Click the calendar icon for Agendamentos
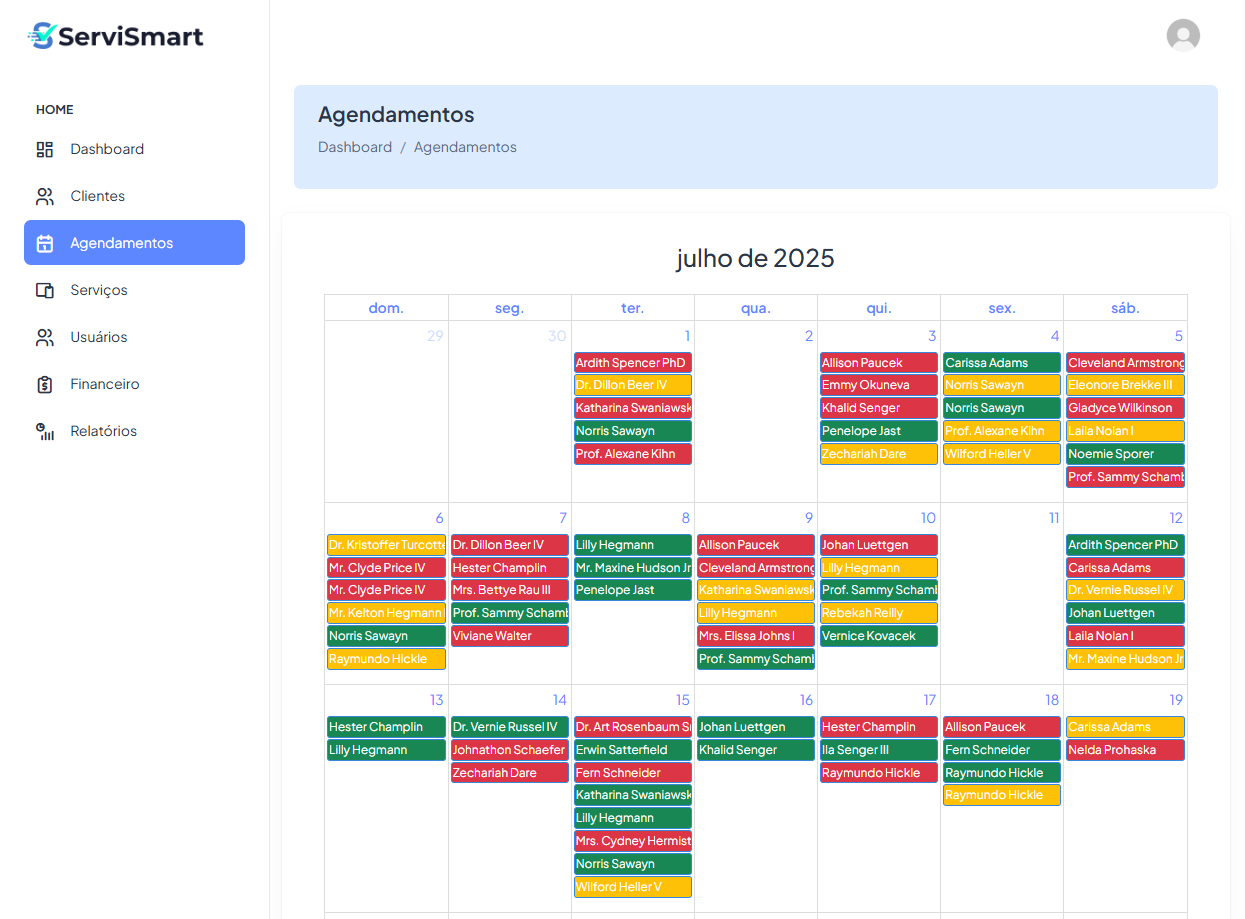Viewport: 1245px width, 919px height. (44, 242)
